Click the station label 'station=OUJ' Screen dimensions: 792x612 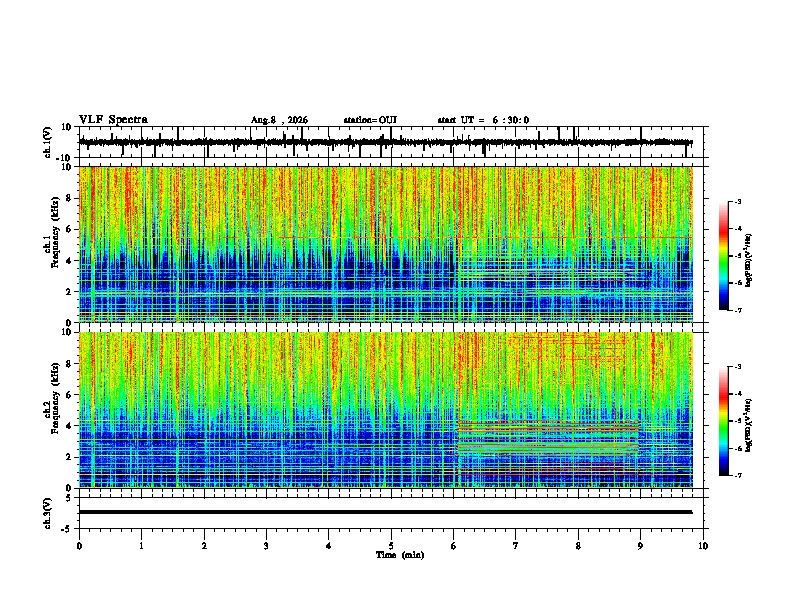(370, 120)
